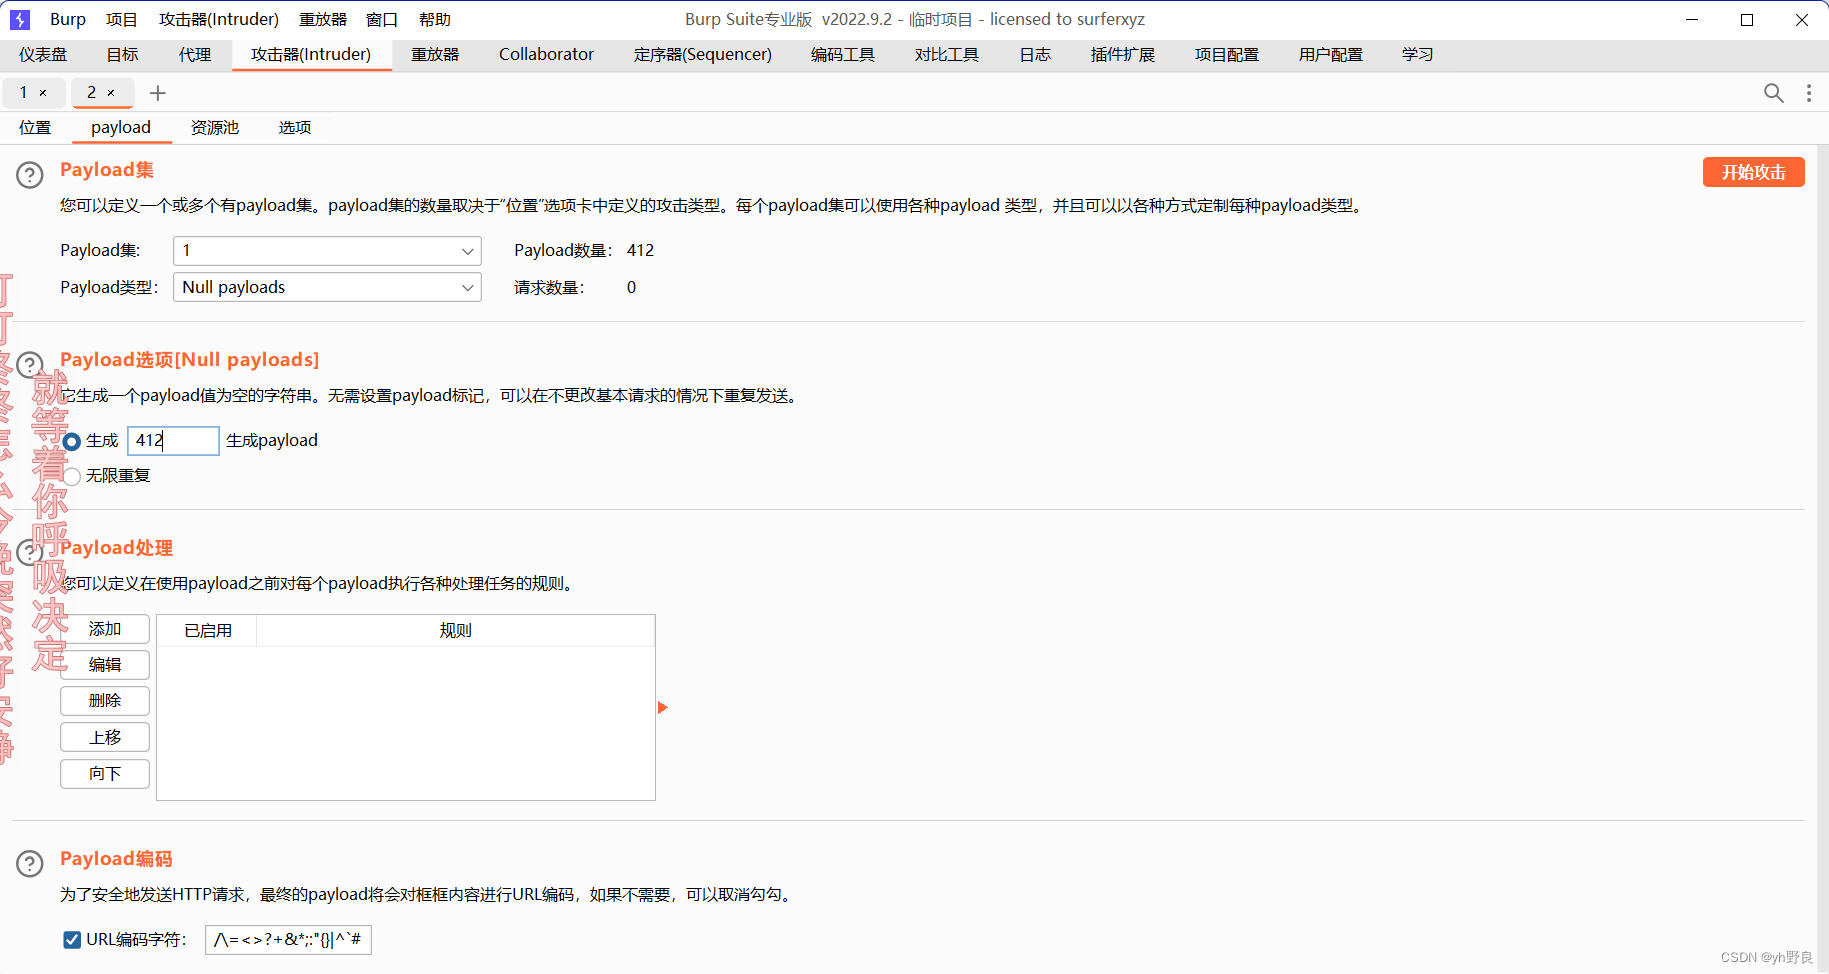Click the 编辑 rule button
1829x974 pixels.
tap(105, 665)
